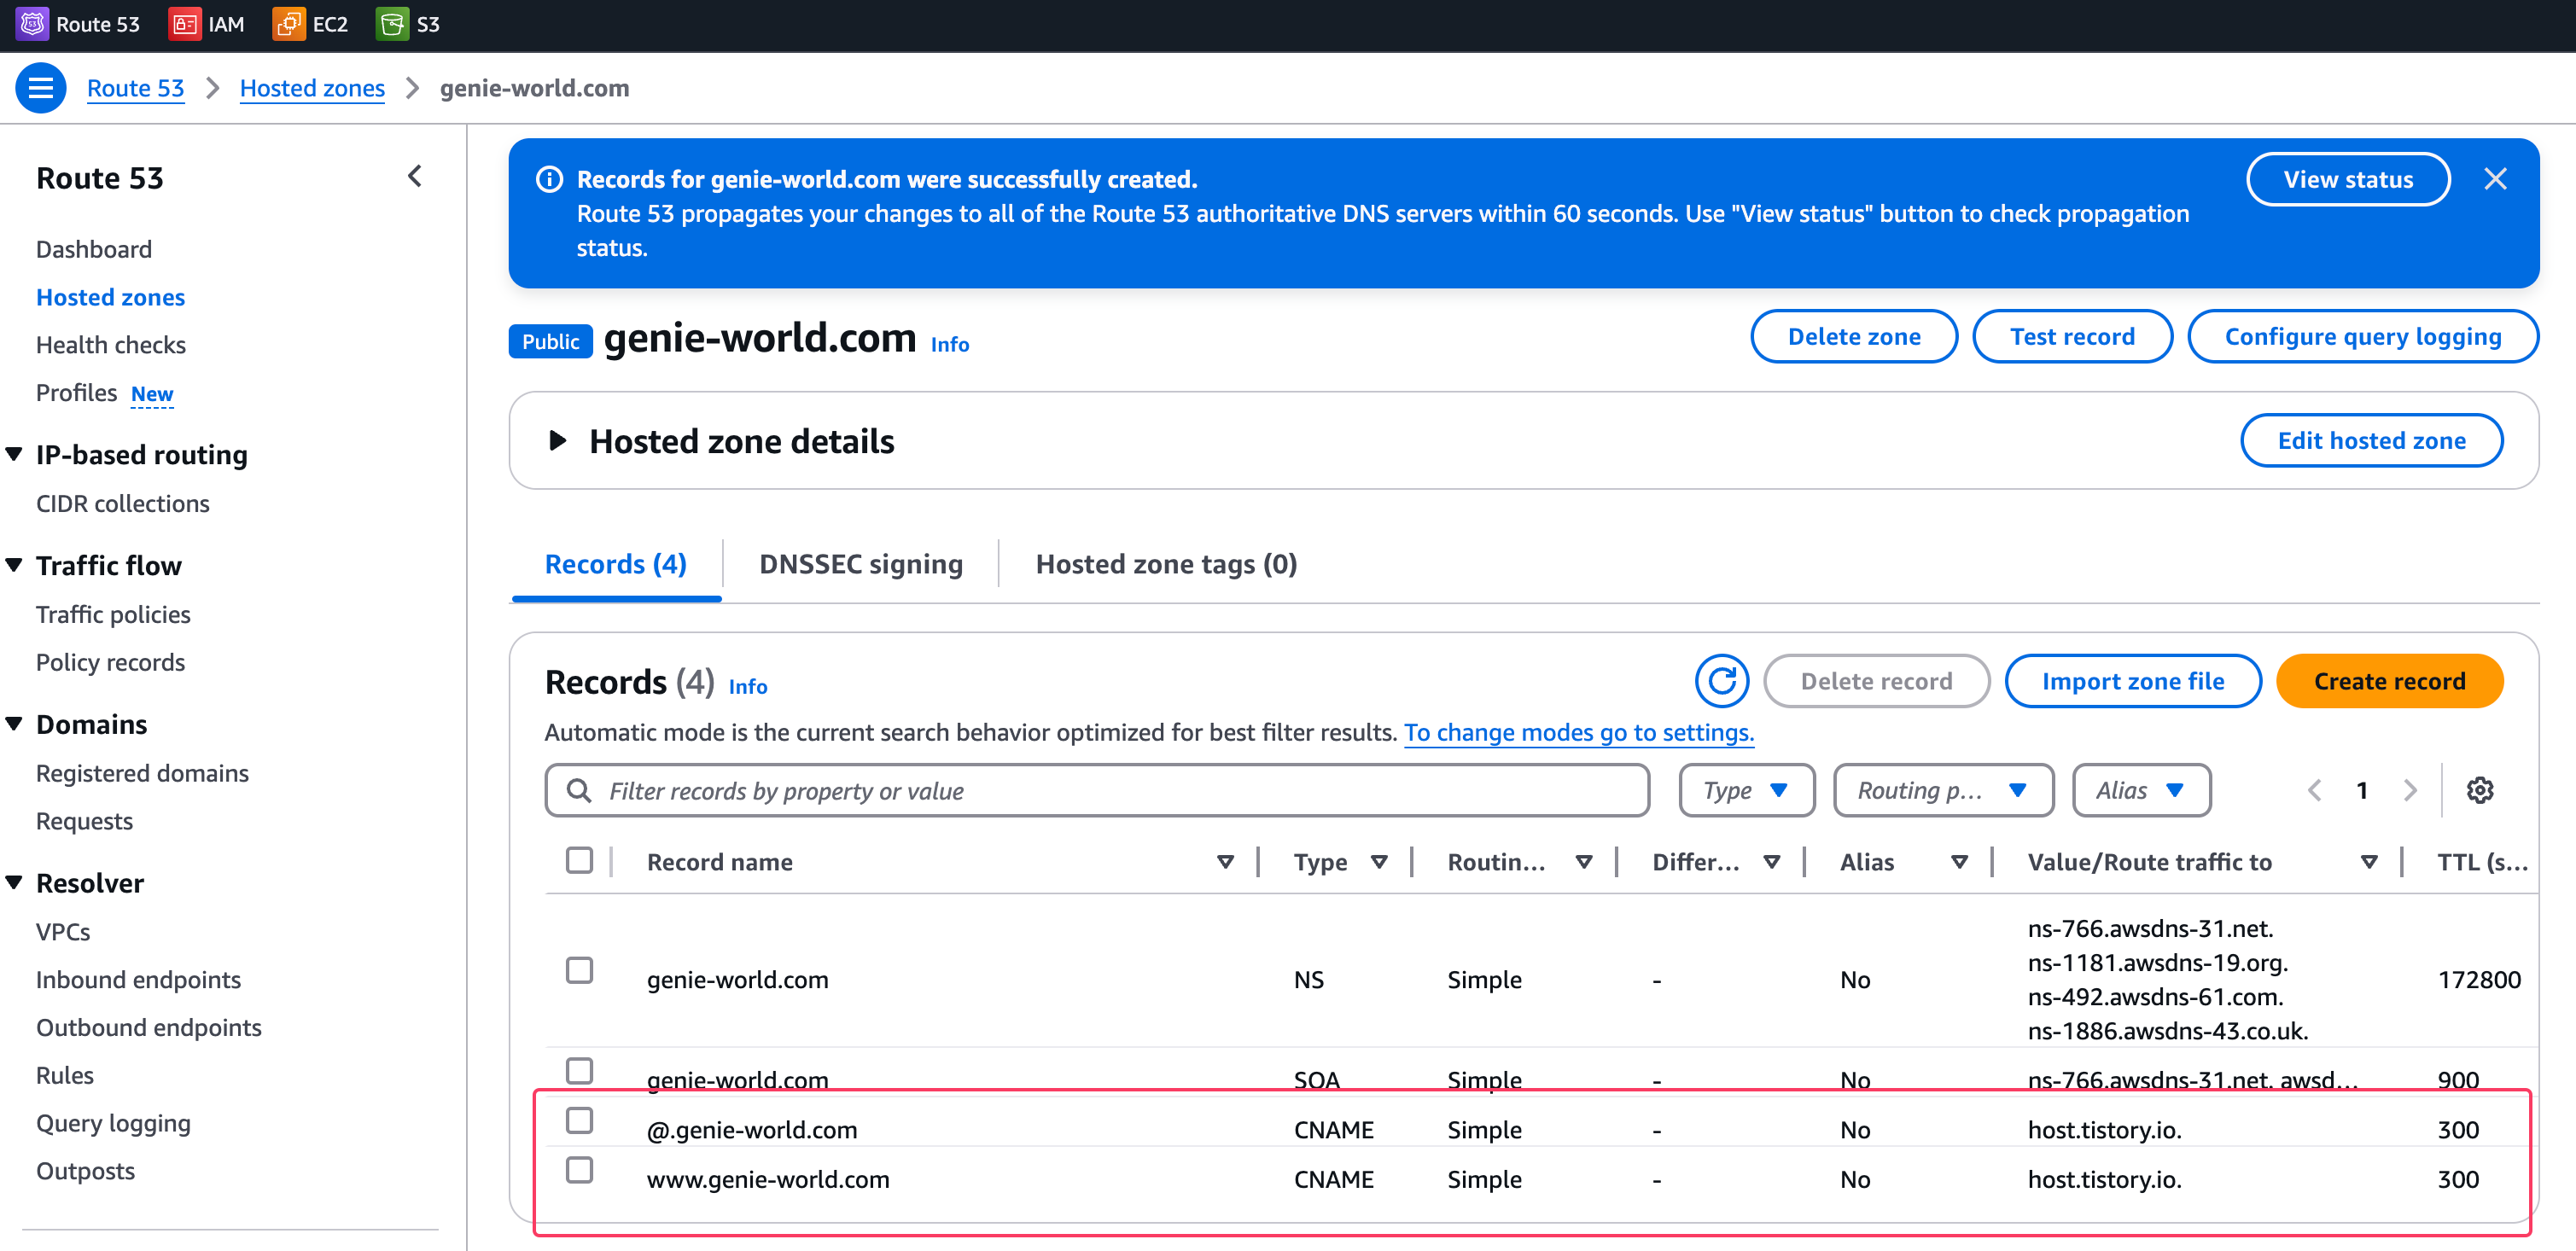Open the Type filter dropdown
This screenshot has width=2576, height=1251.
click(1745, 790)
